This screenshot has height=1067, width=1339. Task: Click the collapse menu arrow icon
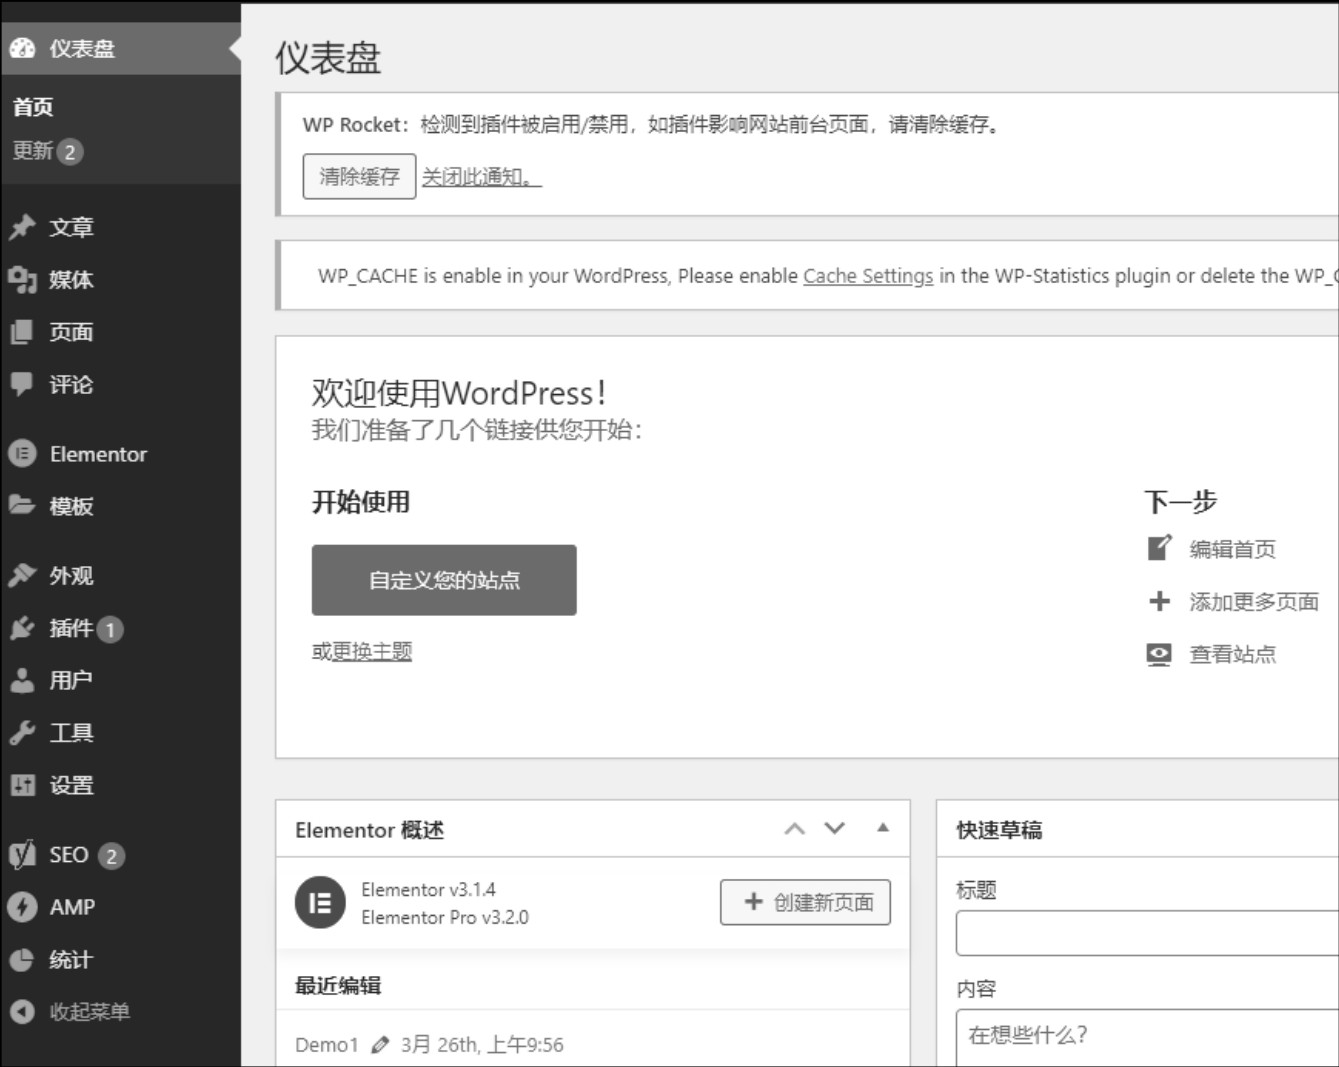[x=22, y=1012]
